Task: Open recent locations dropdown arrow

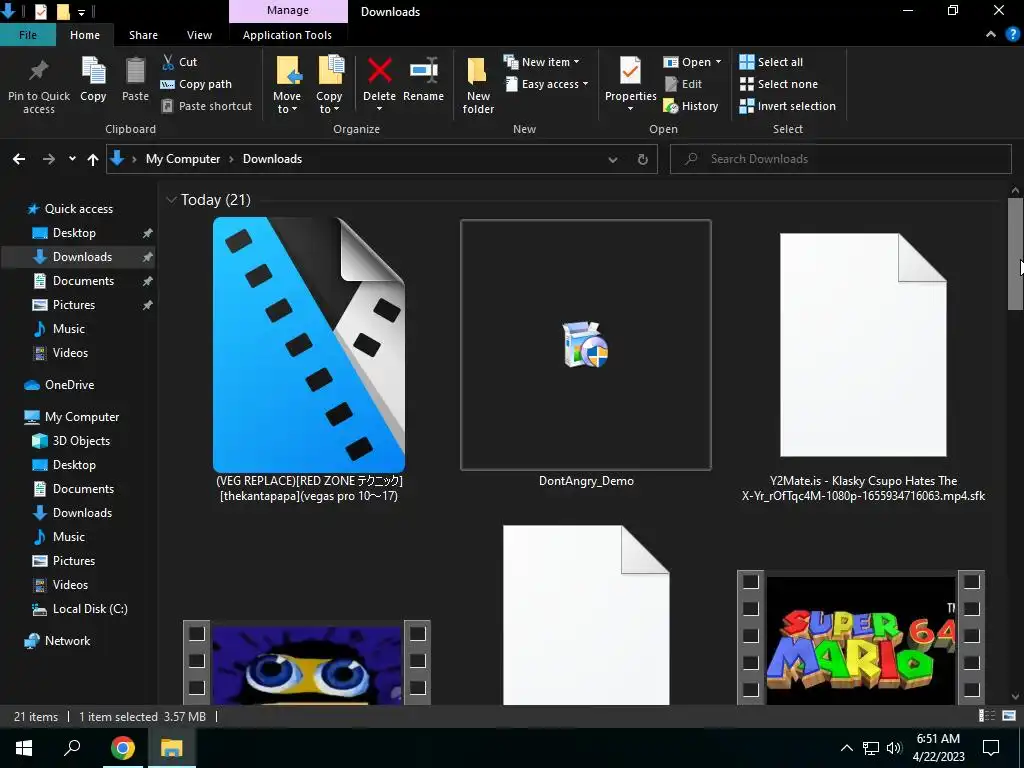Action: [72, 159]
